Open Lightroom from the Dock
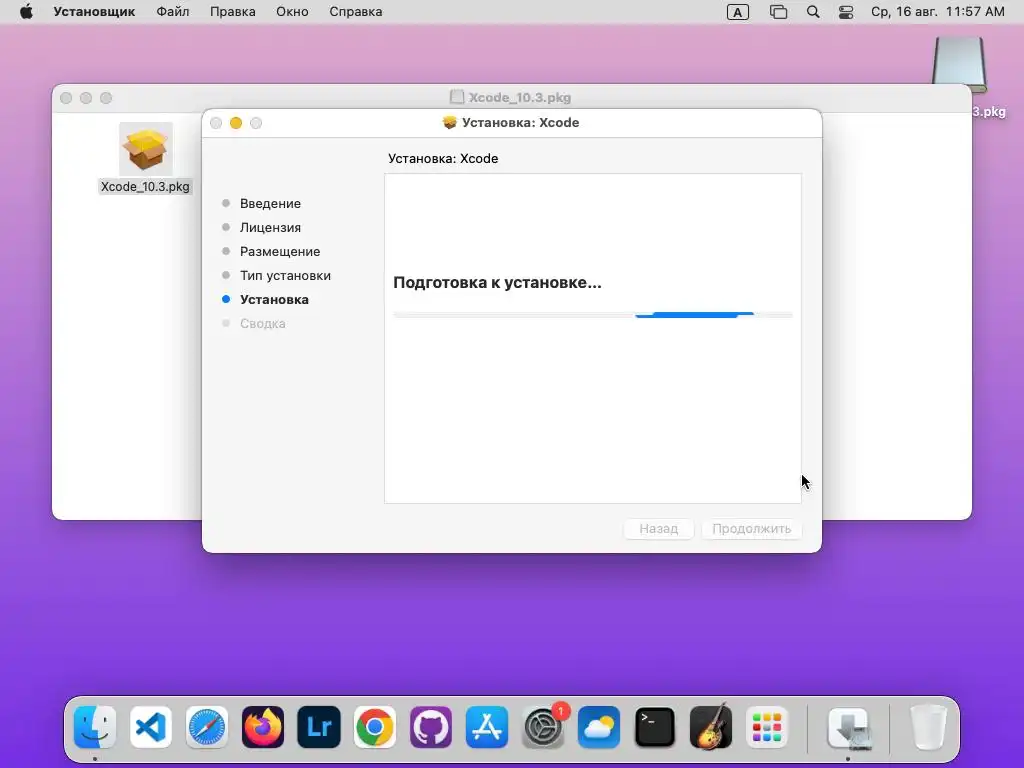Viewport: 1024px width, 768px height. click(319, 727)
